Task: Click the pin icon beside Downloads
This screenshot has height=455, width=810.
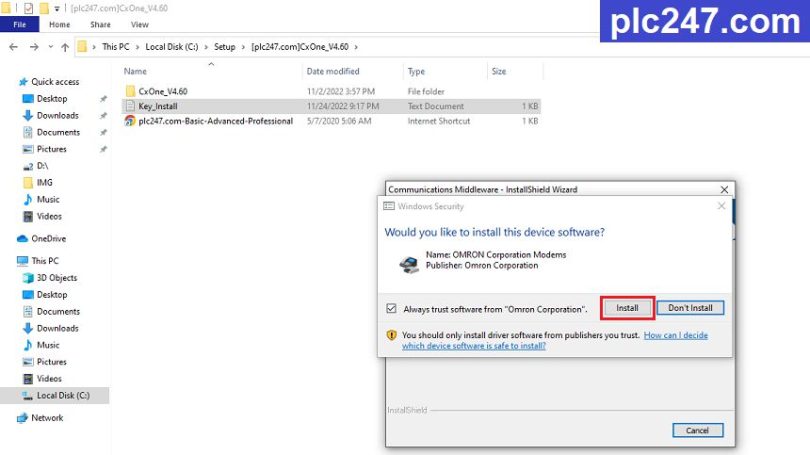Action: pos(103,115)
